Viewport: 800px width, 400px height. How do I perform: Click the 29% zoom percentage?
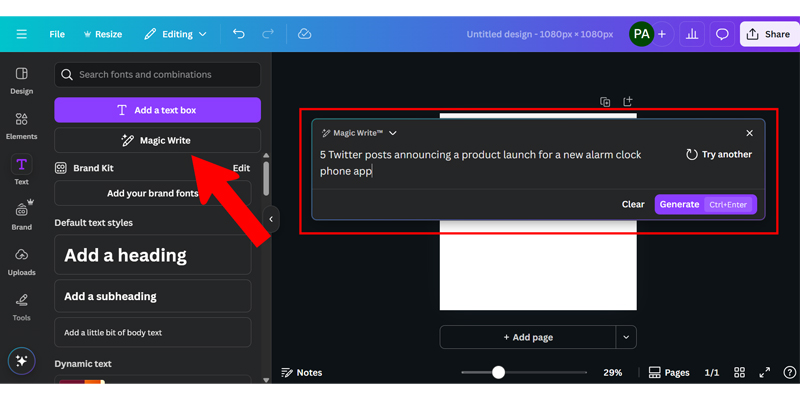click(x=612, y=372)
